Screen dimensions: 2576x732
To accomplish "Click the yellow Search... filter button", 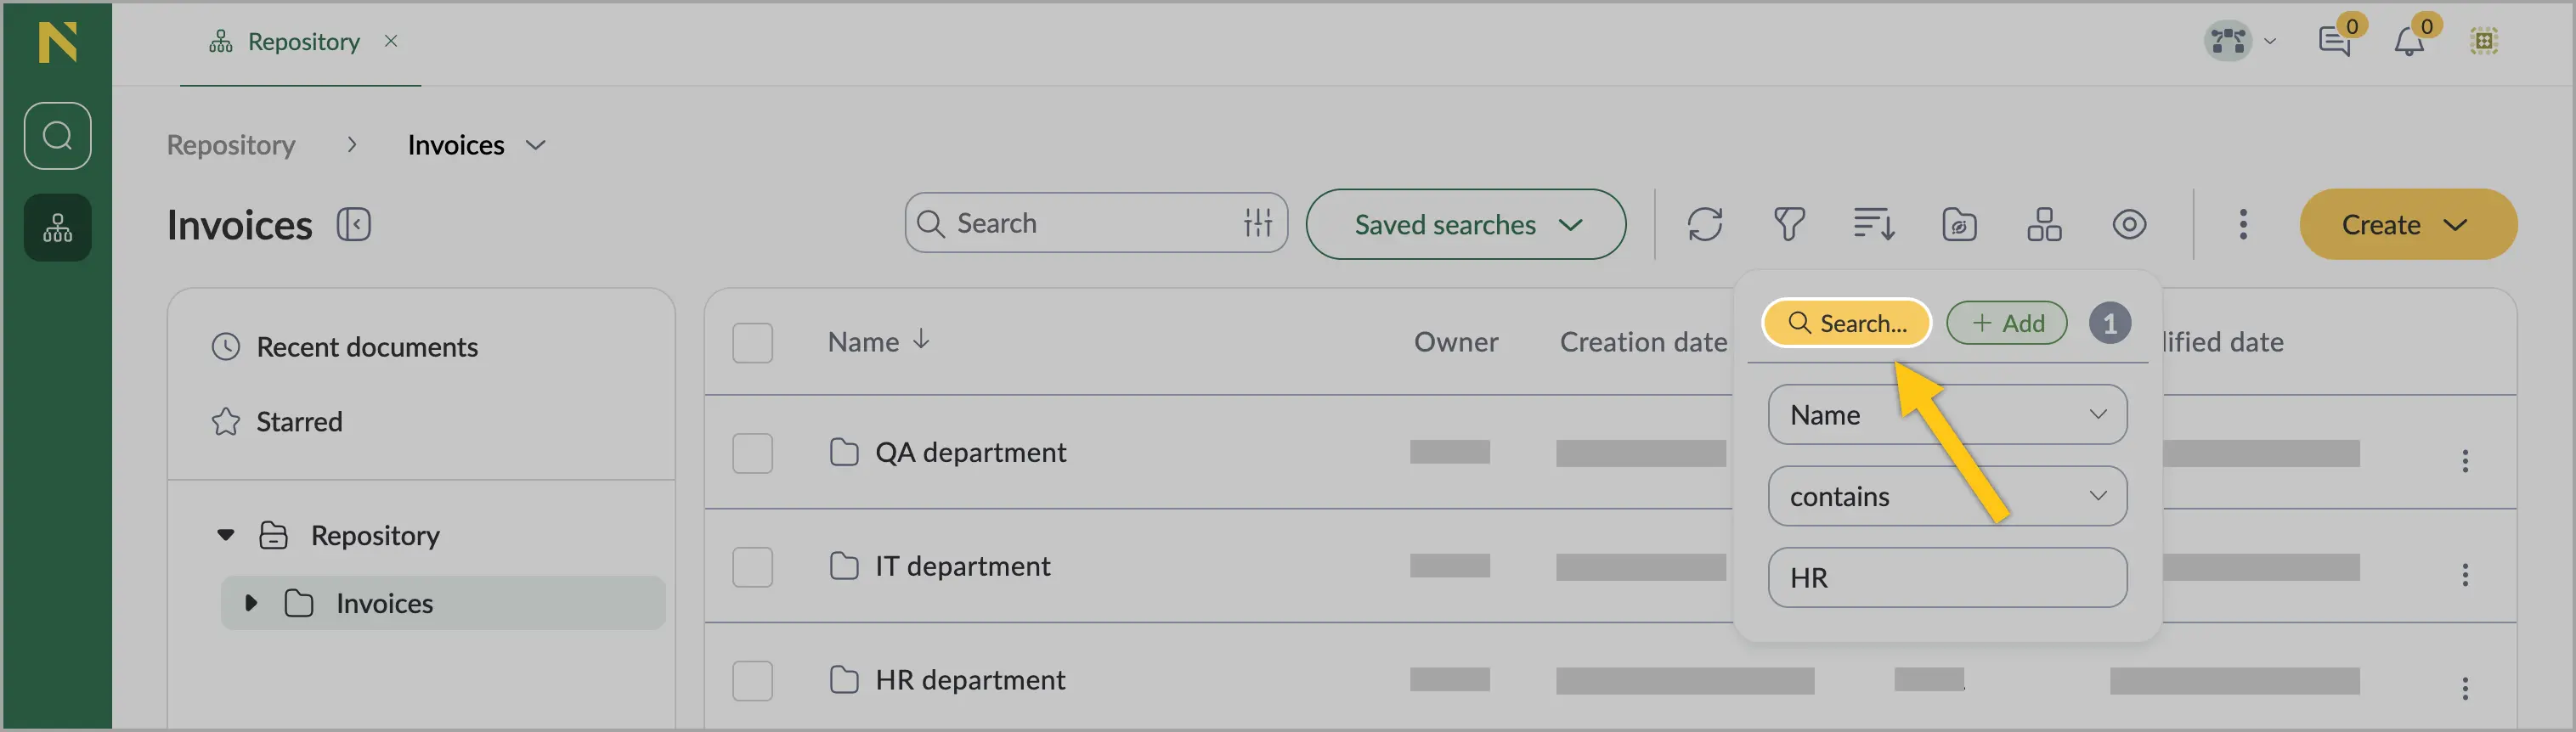I will pos(1846,323).
